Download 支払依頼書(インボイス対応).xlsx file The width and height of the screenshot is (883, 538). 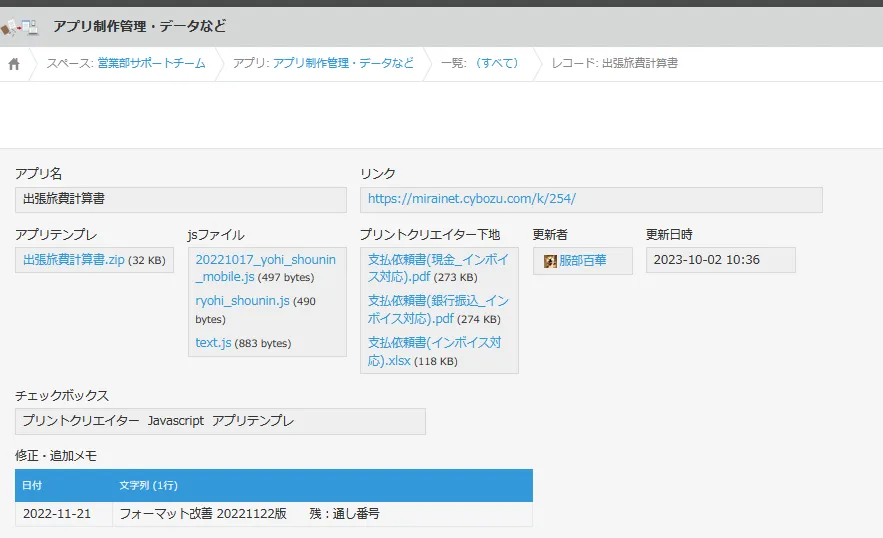click(434, 352)
